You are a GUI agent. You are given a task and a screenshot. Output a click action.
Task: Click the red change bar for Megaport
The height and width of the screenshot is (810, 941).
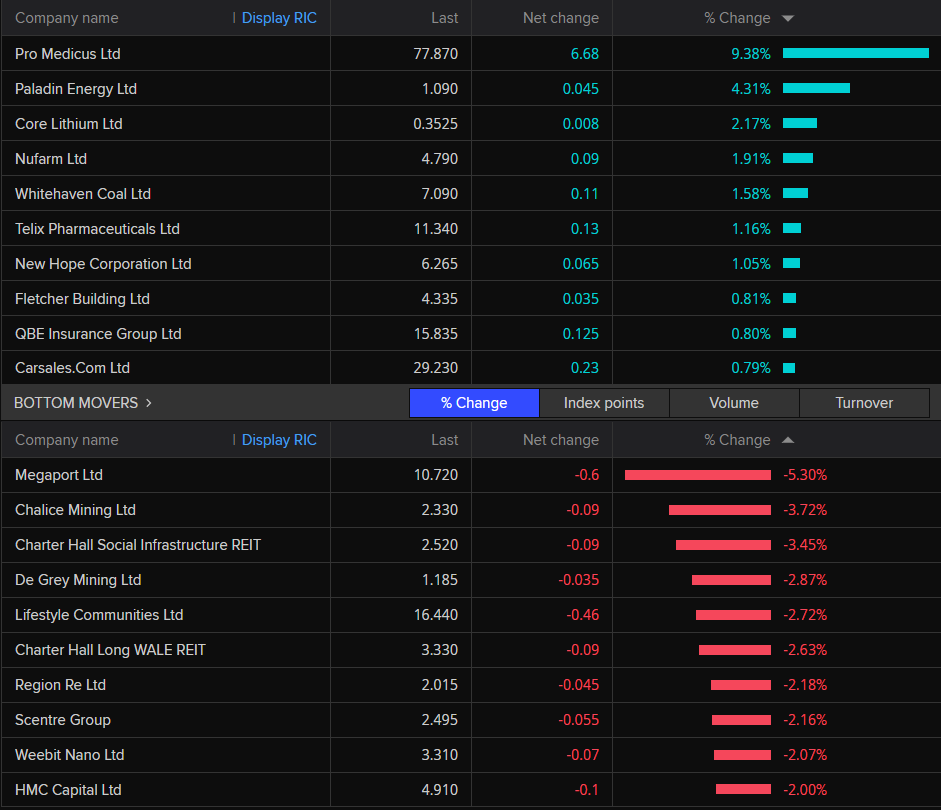pyautogui.click(x=698, y=475)
